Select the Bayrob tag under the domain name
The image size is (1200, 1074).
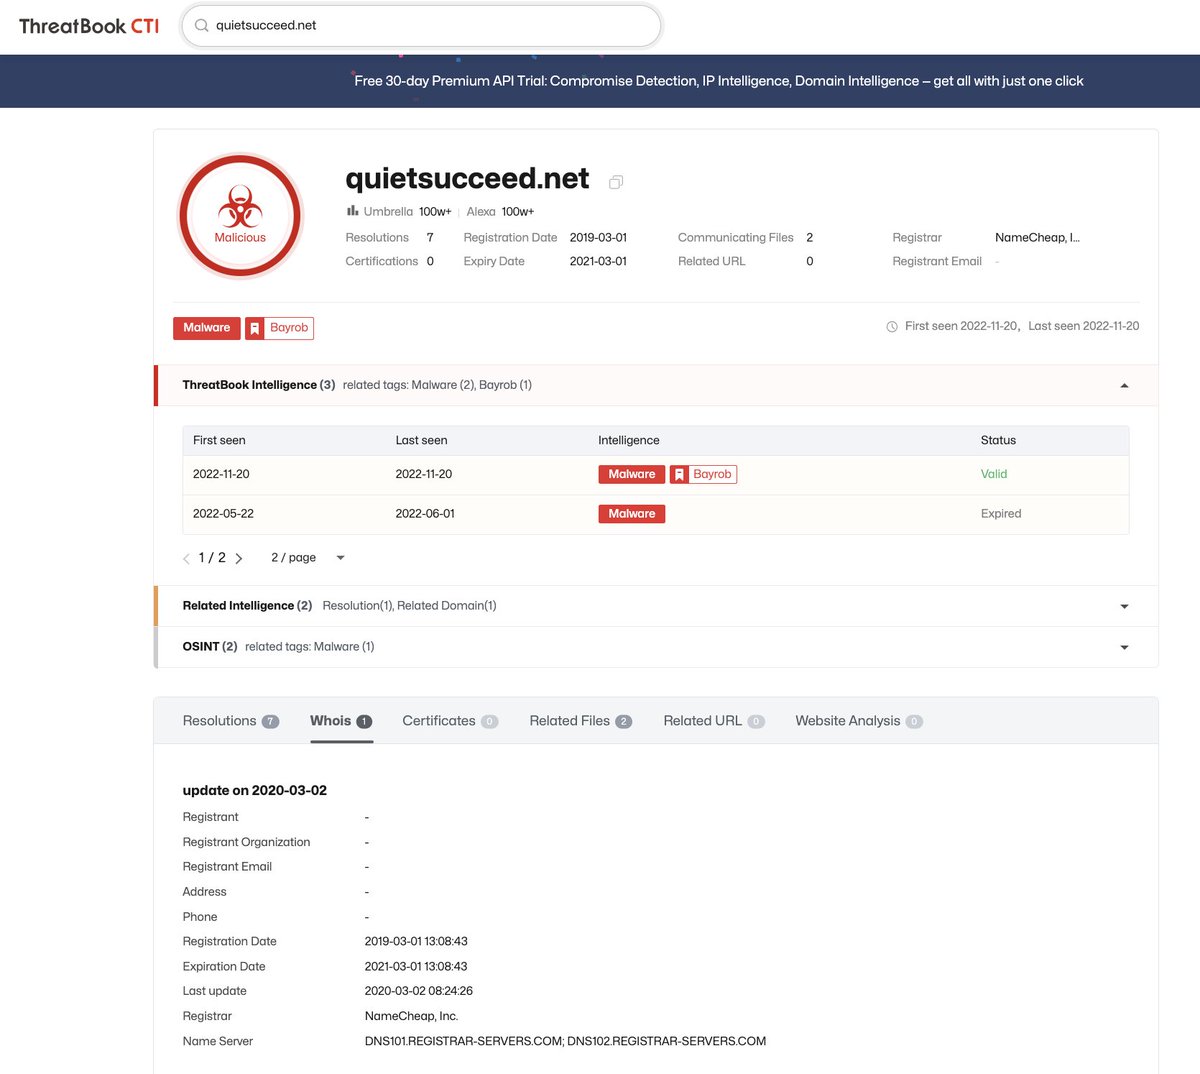pyautogui.click(x=289, y=327)
